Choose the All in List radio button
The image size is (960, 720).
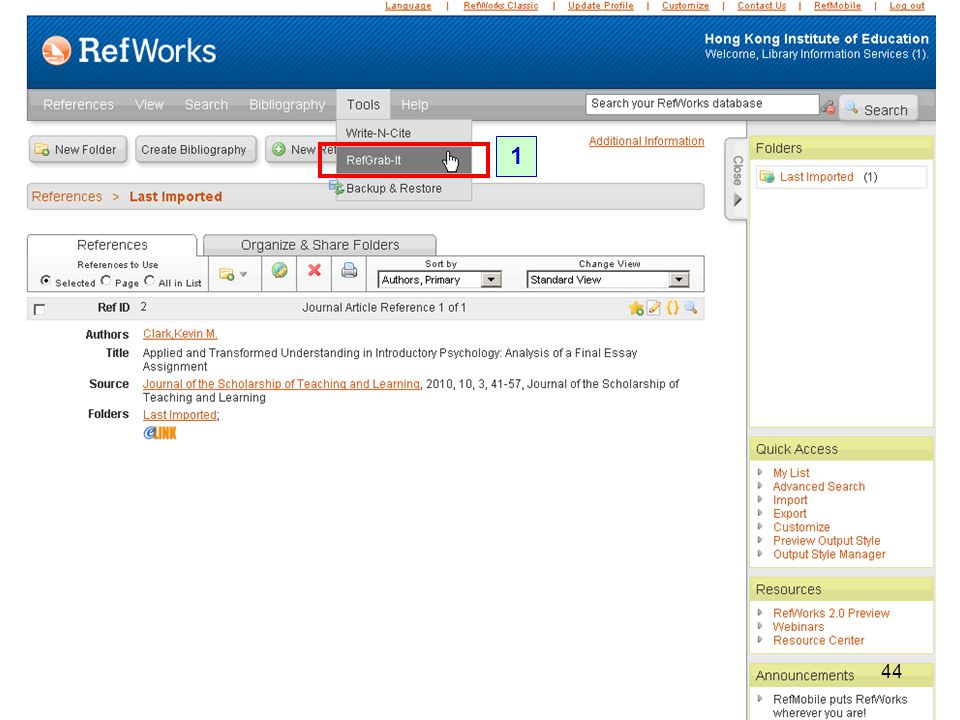[x=149, y=280]
